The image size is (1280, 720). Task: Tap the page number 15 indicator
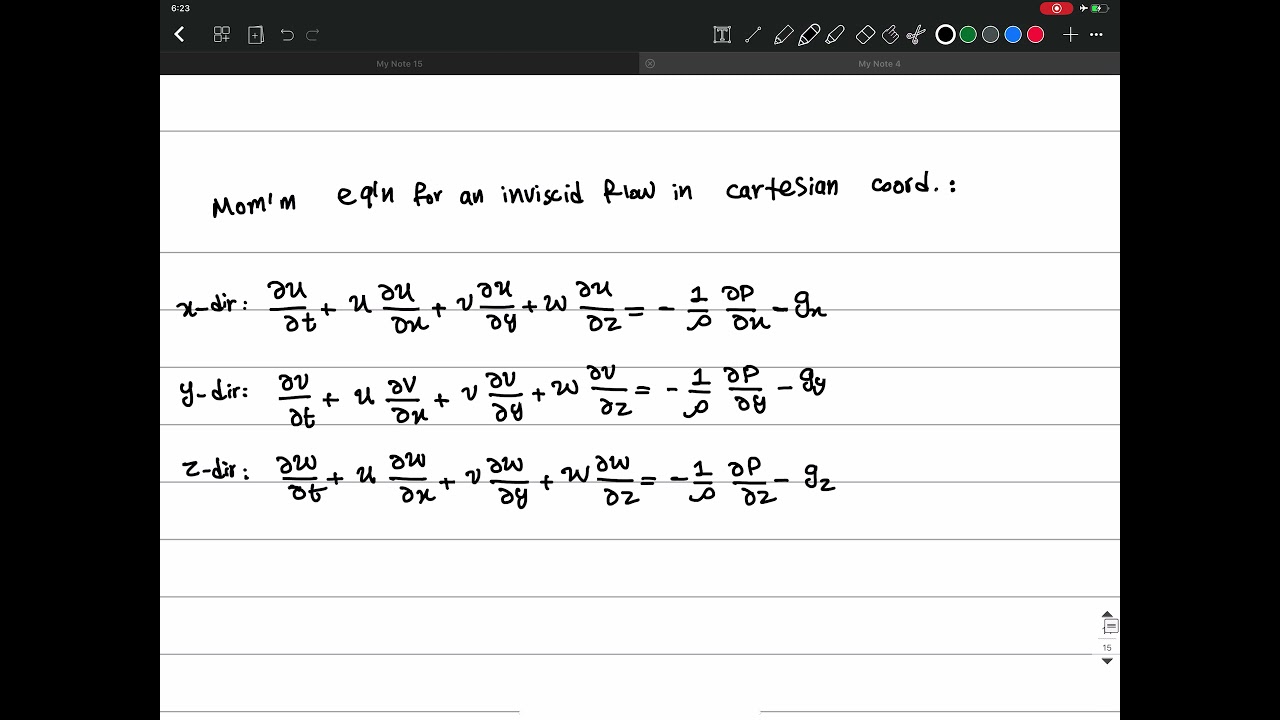pyautogui.click(x=1107, y=648)
